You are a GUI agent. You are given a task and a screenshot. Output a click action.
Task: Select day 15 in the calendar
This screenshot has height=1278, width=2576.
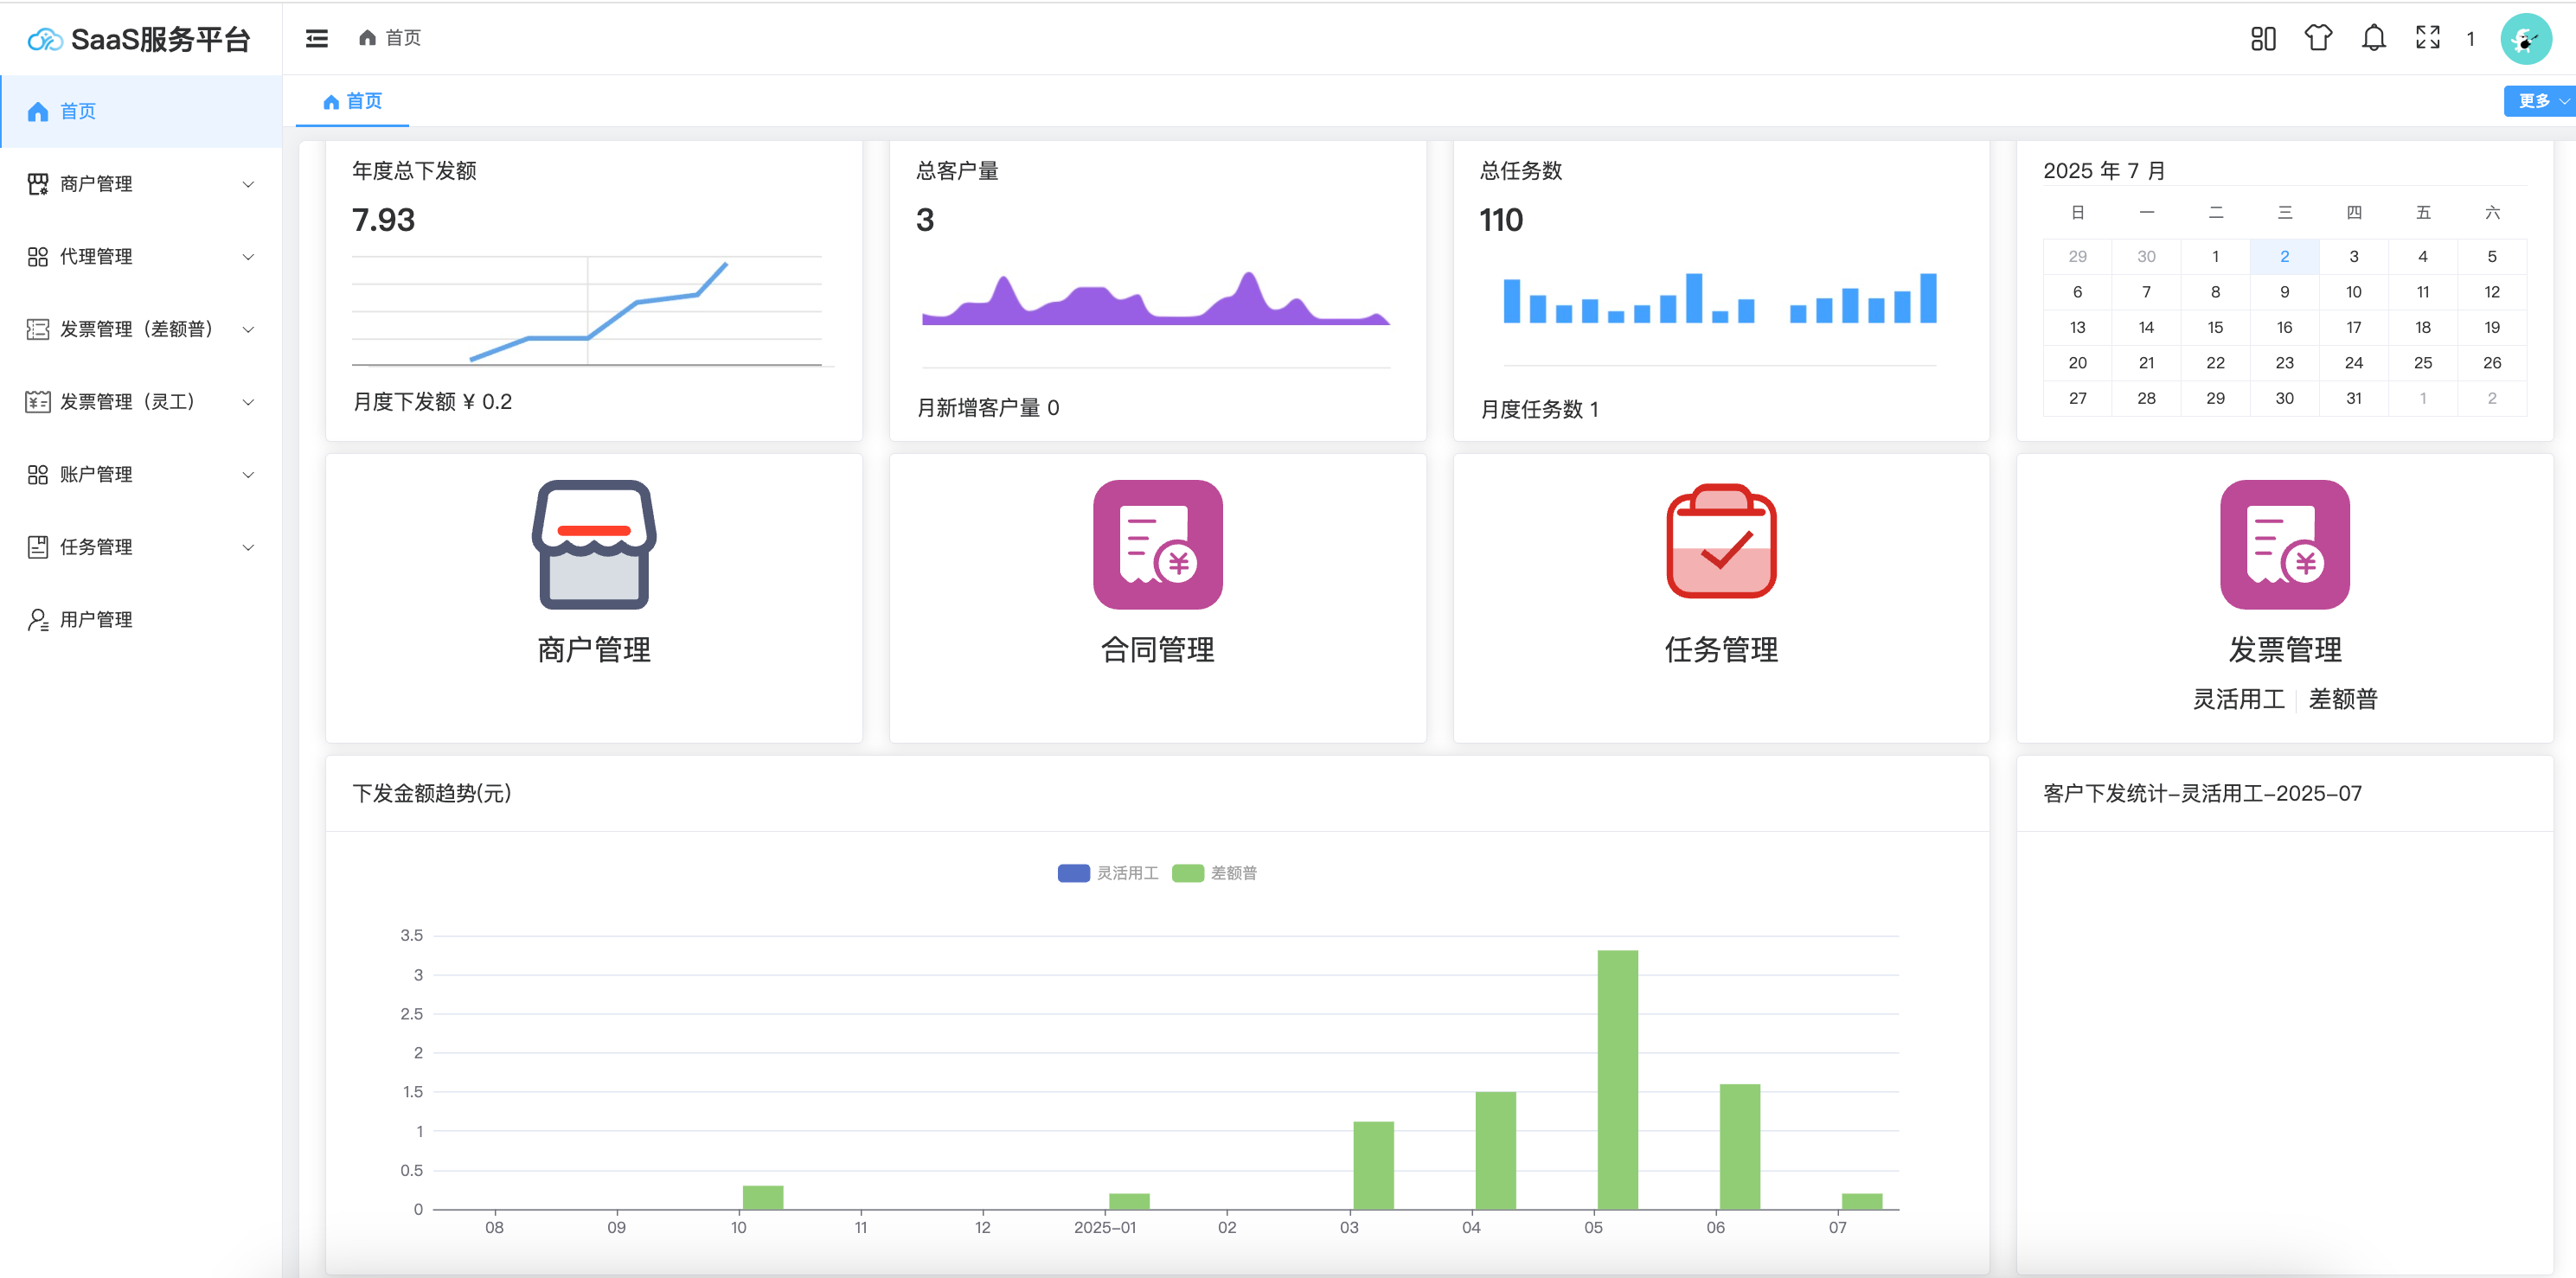tap(2215, 327)
